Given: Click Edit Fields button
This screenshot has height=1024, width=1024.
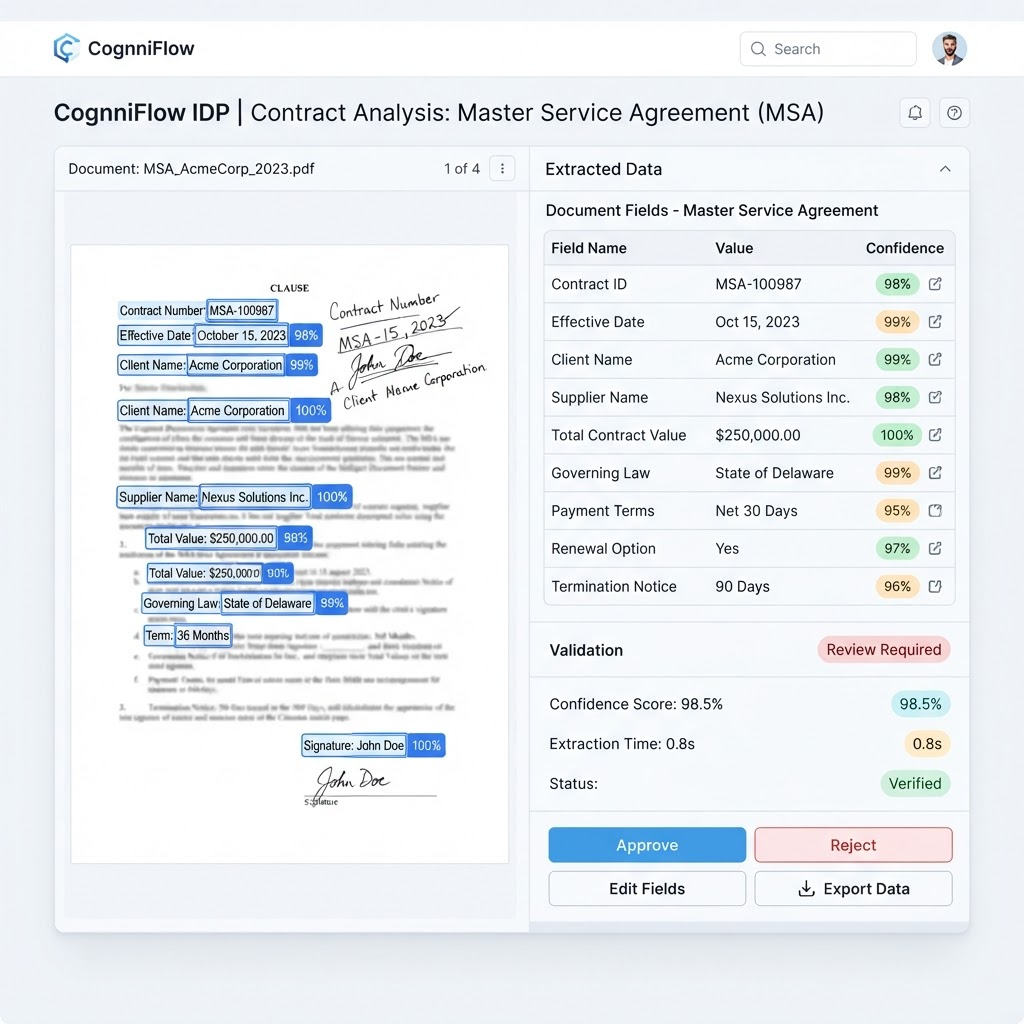Looking at the screenshot, I should point(647,889).
